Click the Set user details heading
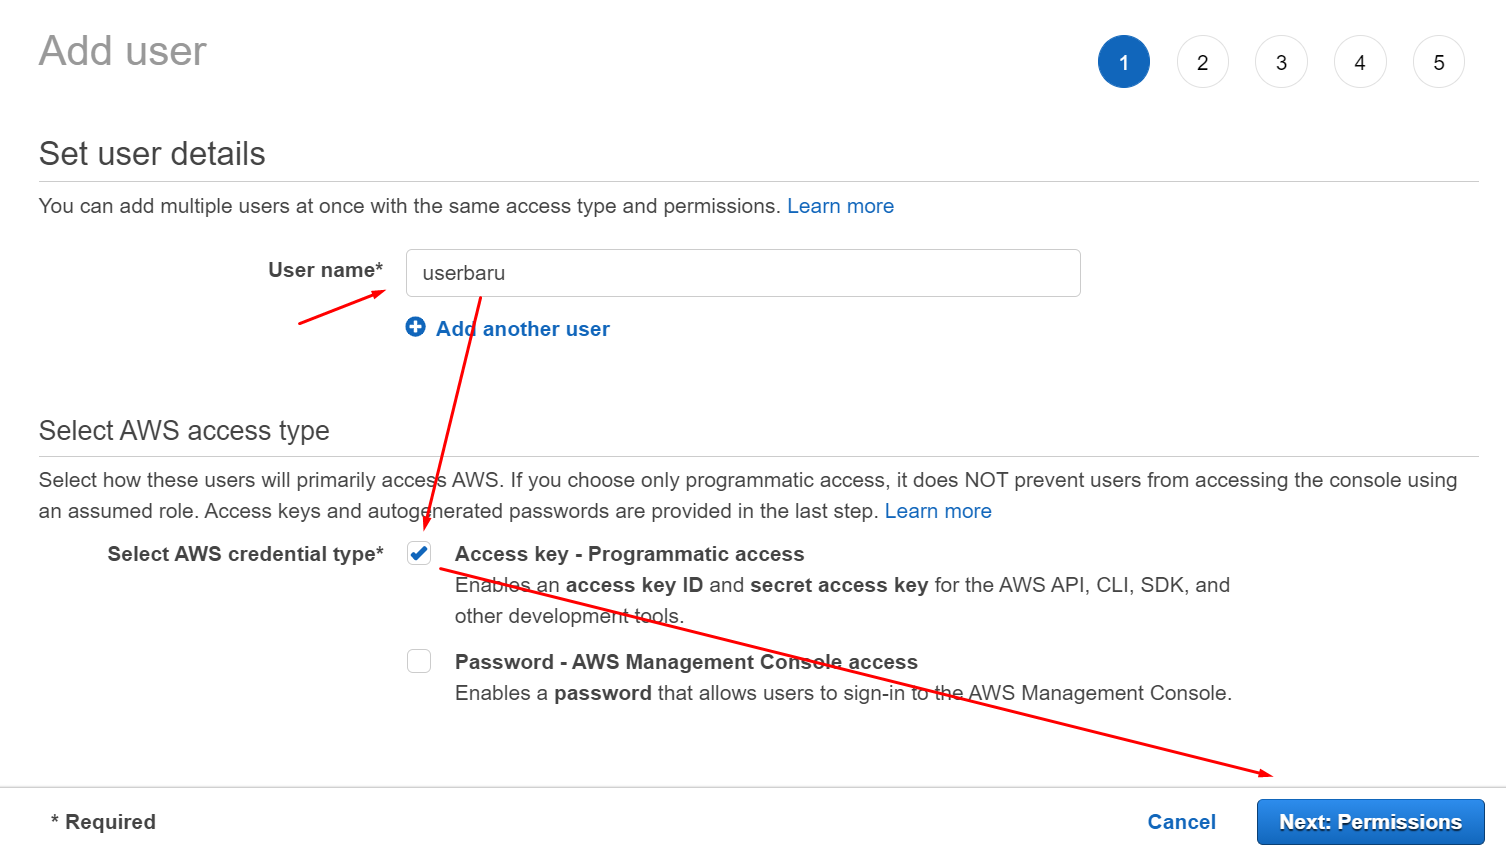The height and width of the screenshot is (850, 1506). [x=152, y=154]
